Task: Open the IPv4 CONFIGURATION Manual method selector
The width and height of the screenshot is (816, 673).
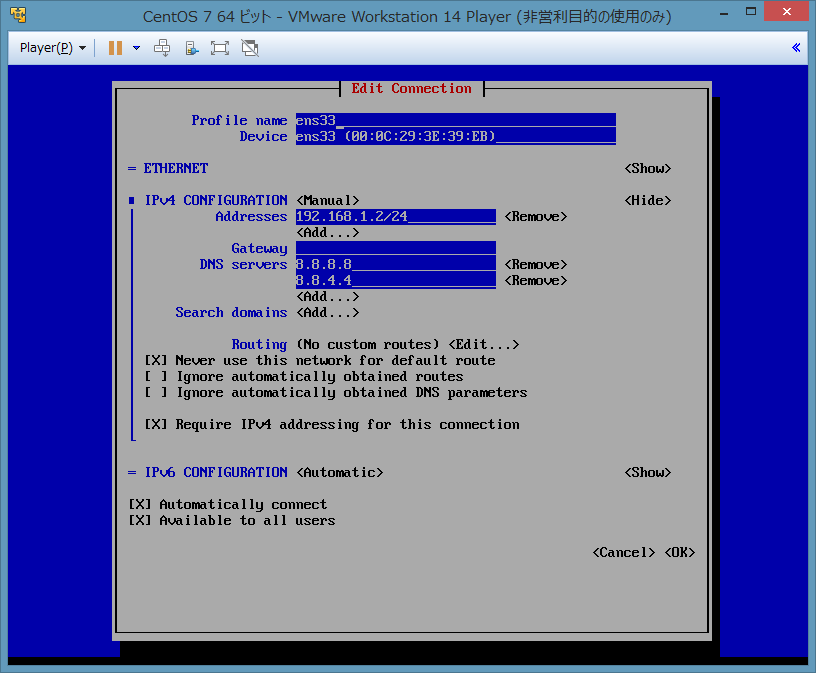Action: click(x=327, y=200)
